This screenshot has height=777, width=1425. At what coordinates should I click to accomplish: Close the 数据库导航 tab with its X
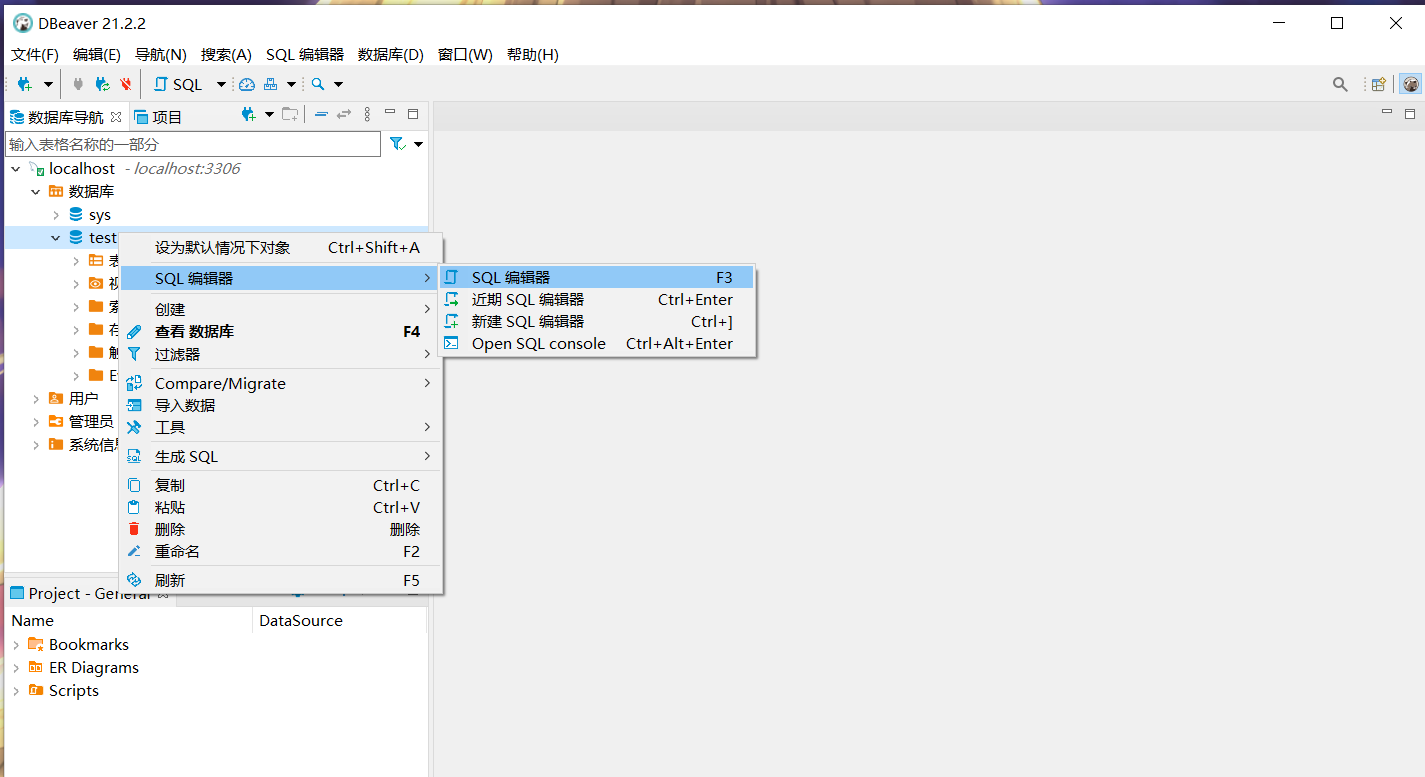click(x=116, y=117)
